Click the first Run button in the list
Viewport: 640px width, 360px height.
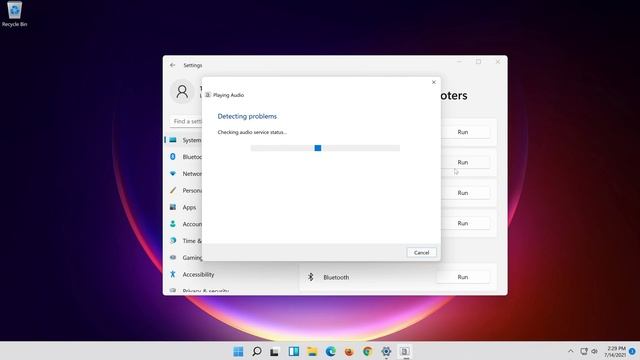point(462,132)
